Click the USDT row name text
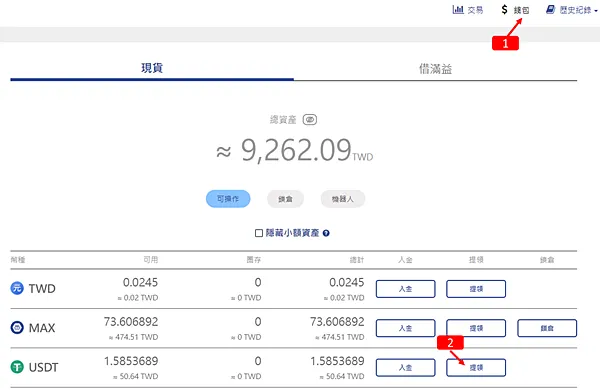 pyautogui.click(x=44, y=367)
